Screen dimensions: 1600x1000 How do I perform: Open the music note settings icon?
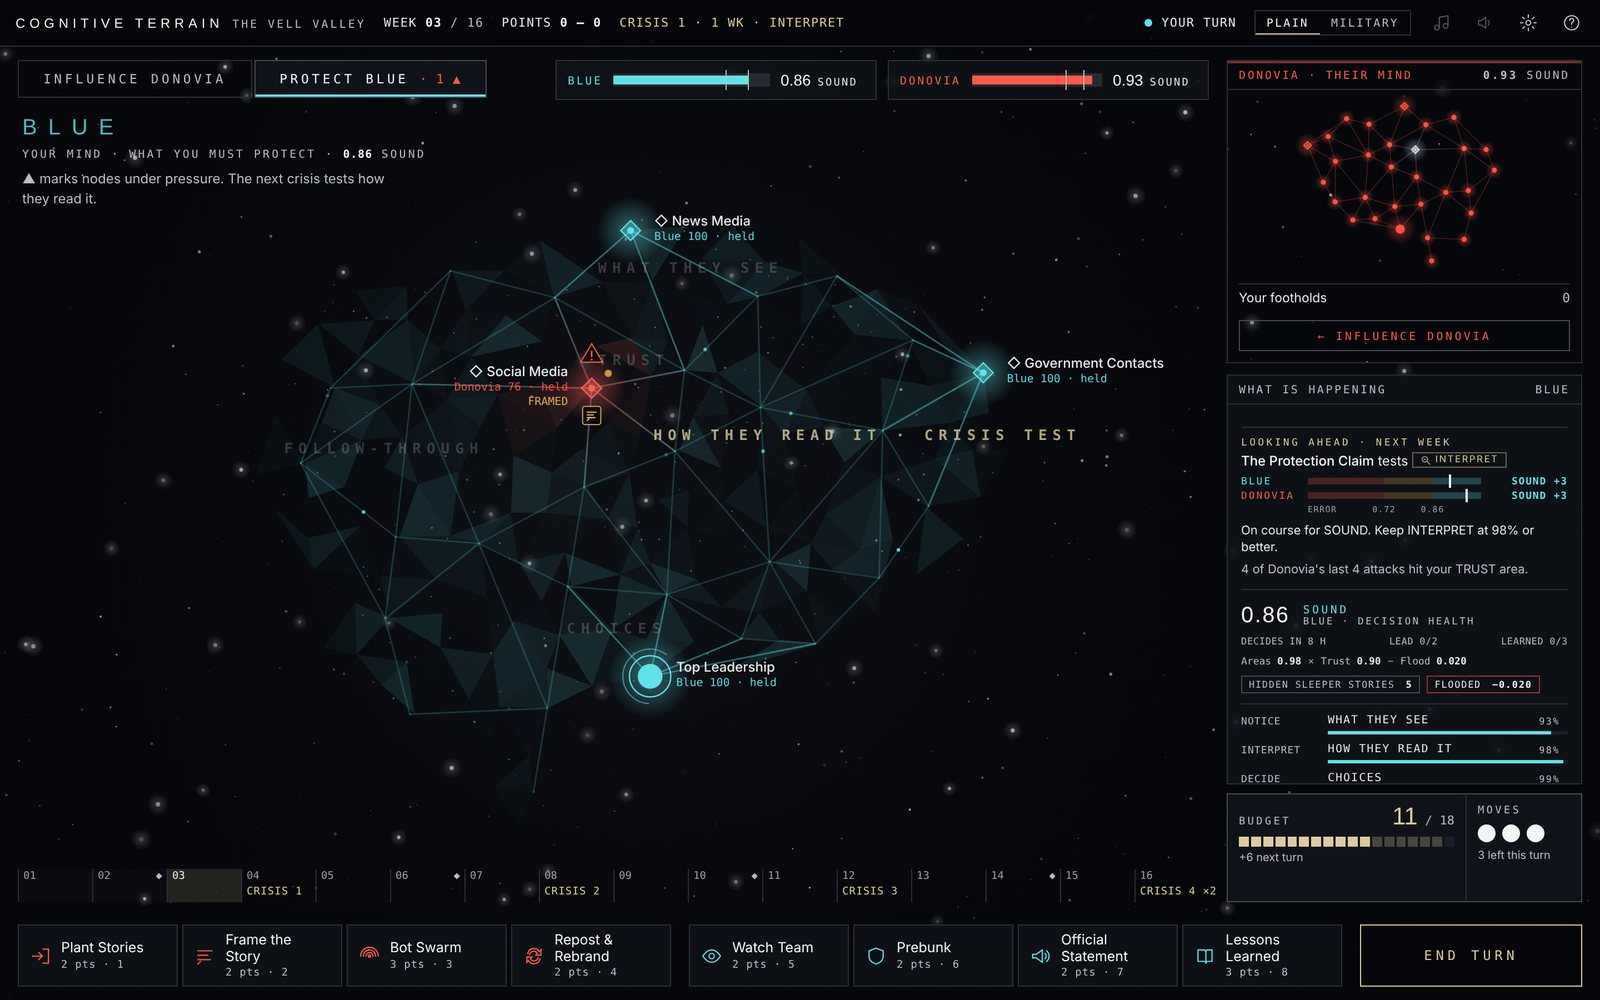[x=1441, y=22]
